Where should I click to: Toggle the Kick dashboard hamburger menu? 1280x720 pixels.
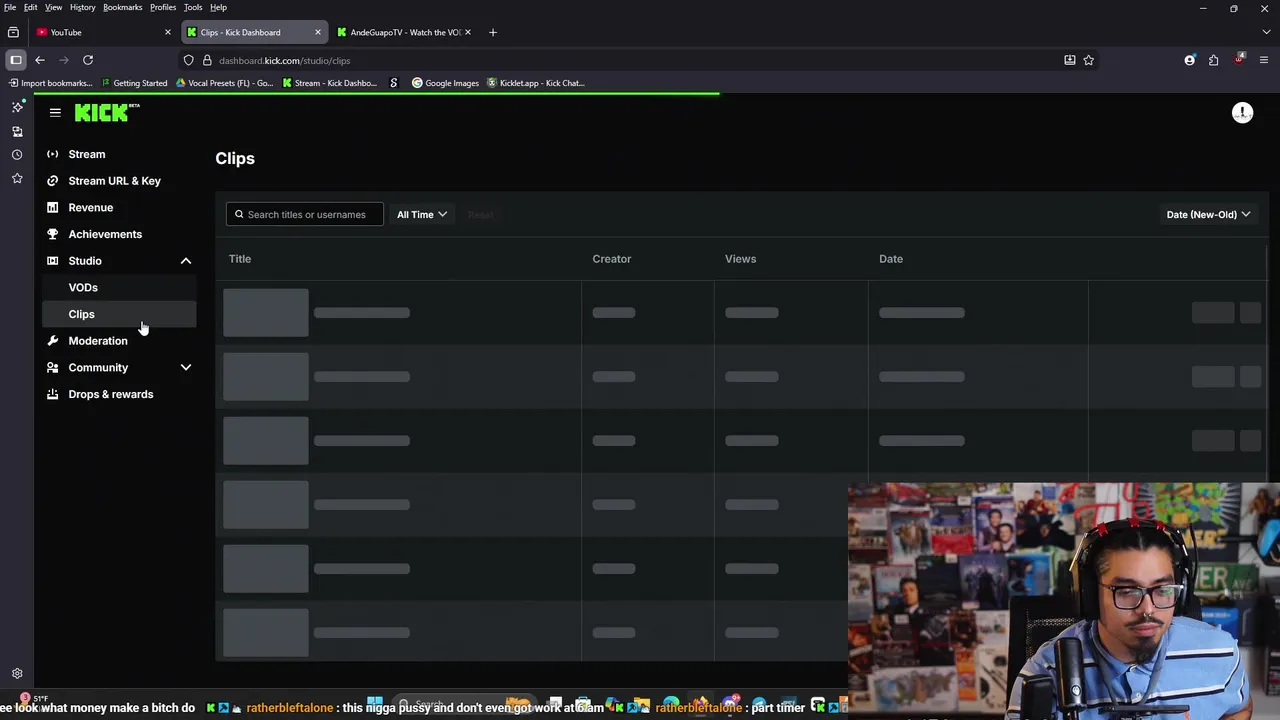click(x=55, y=113)
